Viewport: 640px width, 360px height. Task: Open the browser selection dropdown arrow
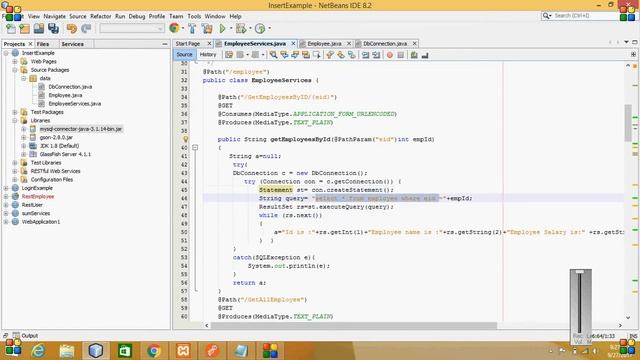point(183,29)
